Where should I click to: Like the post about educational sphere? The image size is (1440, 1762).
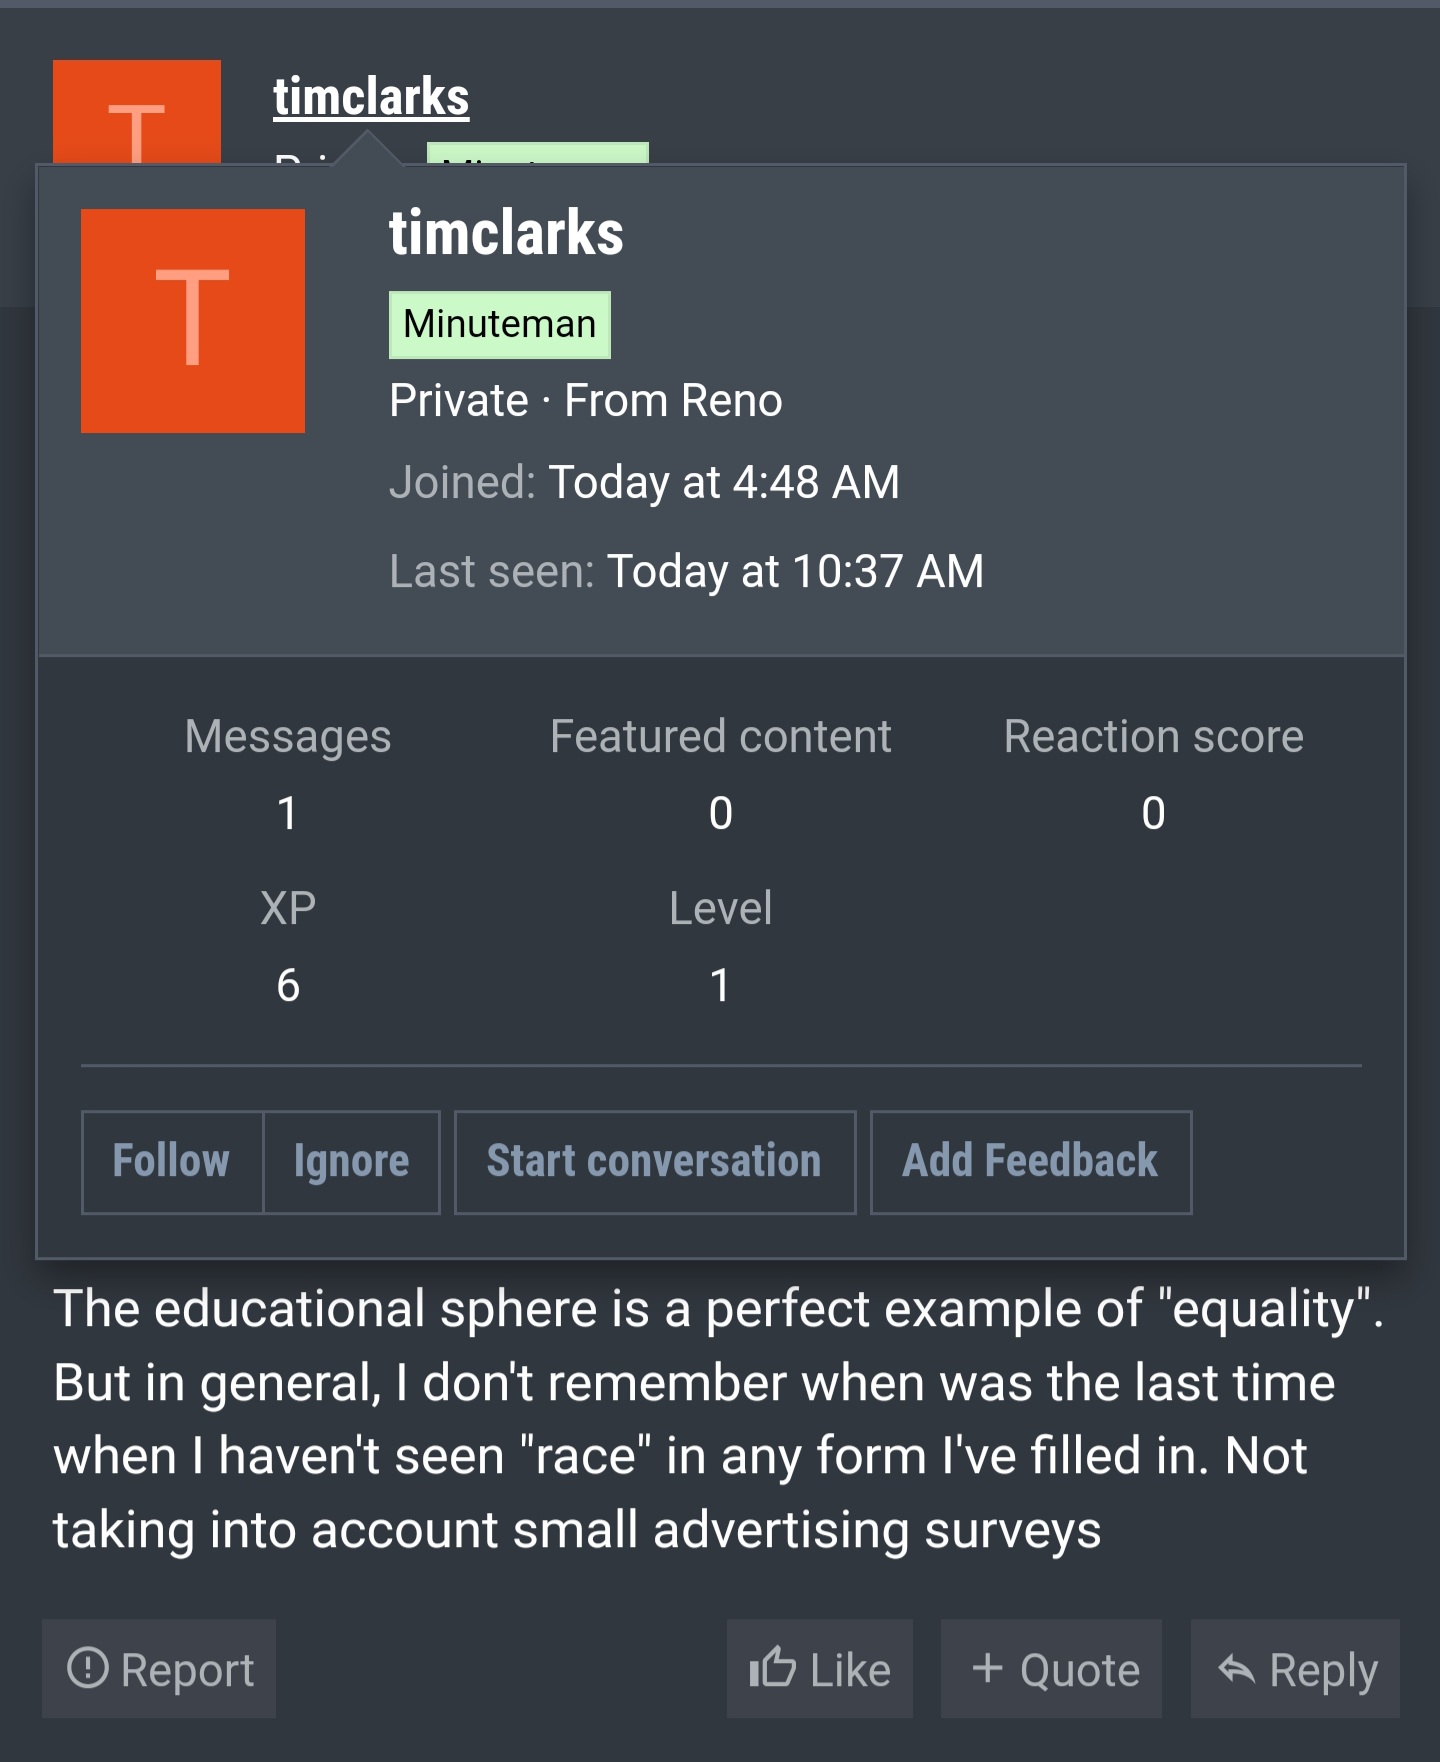820,1669
